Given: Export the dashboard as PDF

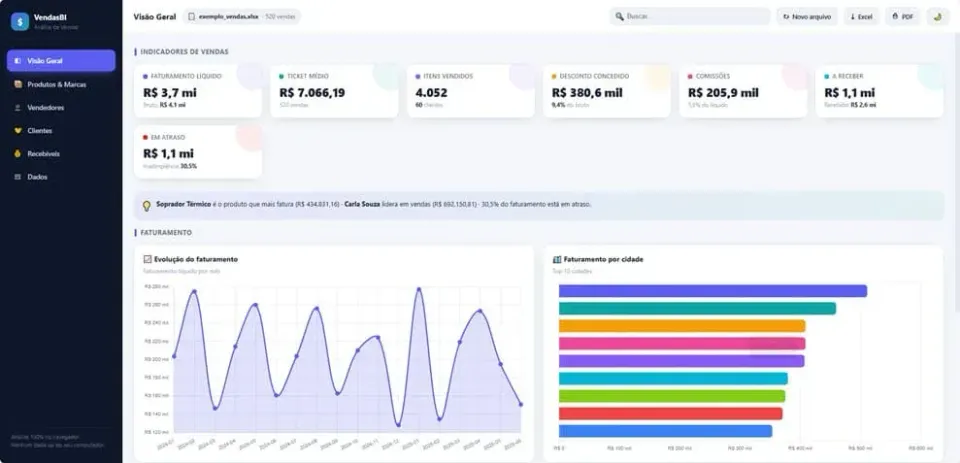Looking at the screenshot, I should point(902,17).
